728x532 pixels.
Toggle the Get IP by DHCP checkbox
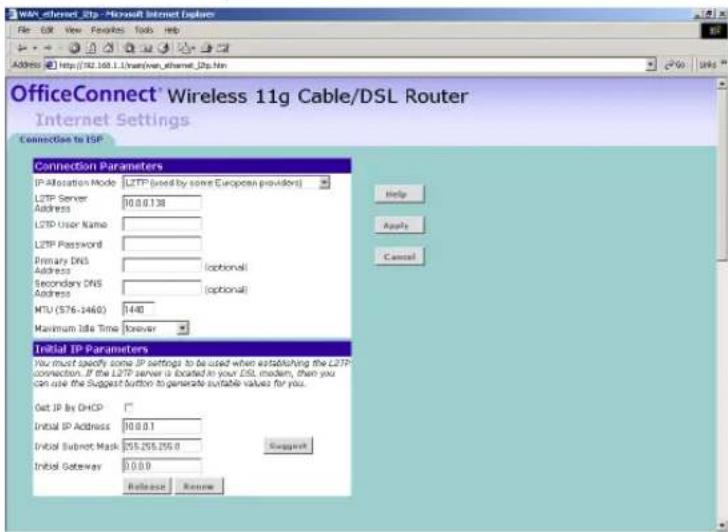click(128, 408)
